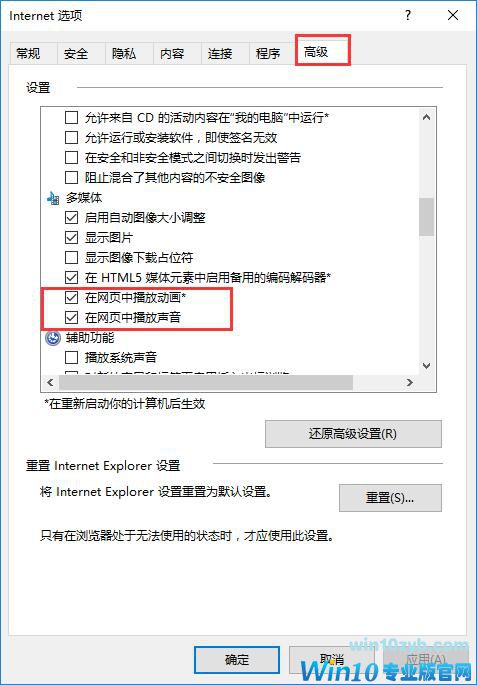Close the Internet 选项 dialog with X
The image size is (477, 685).
[x=453, y=16]
